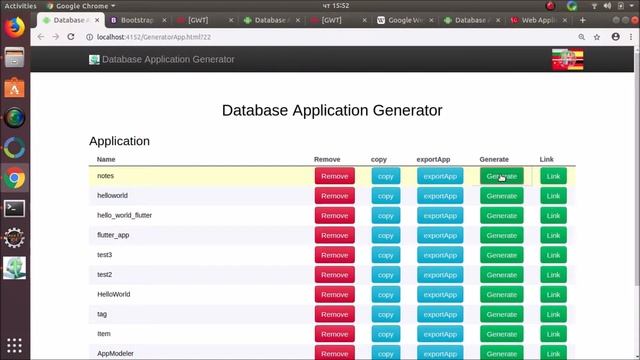Select the AppModeler name cell
Viewport: 640px width, 360px height.
click(115, 353)
